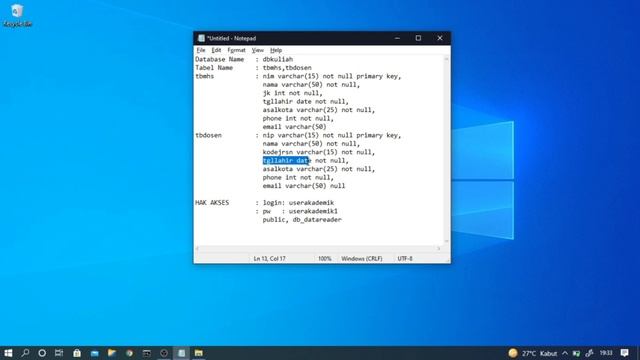Click 'userakademik1' password text
The height and width of the screenshot is (360, 640).
[x=313, y=211]
